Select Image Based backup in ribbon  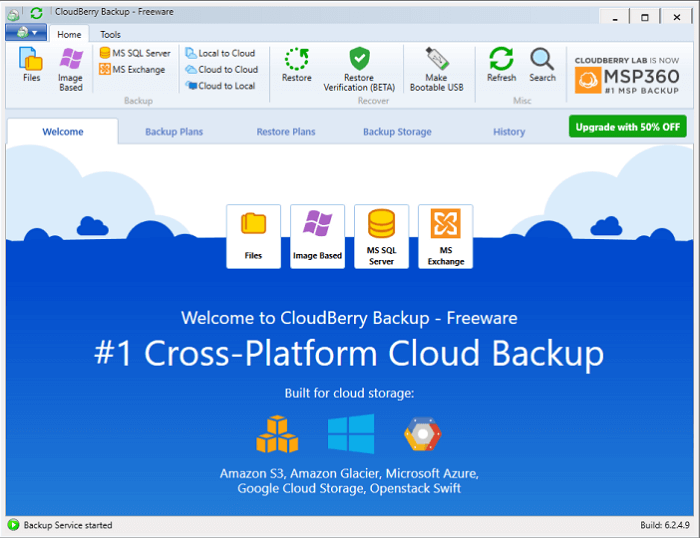pyautogui.click(x=71, y=69)
